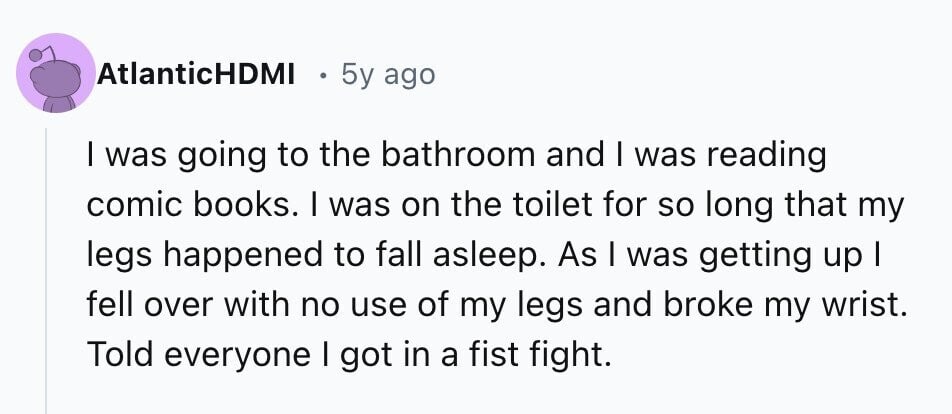This screenshot has height=414, width=952.
Task: Click the dot separator before the timestamp
Action: [324, 76]
